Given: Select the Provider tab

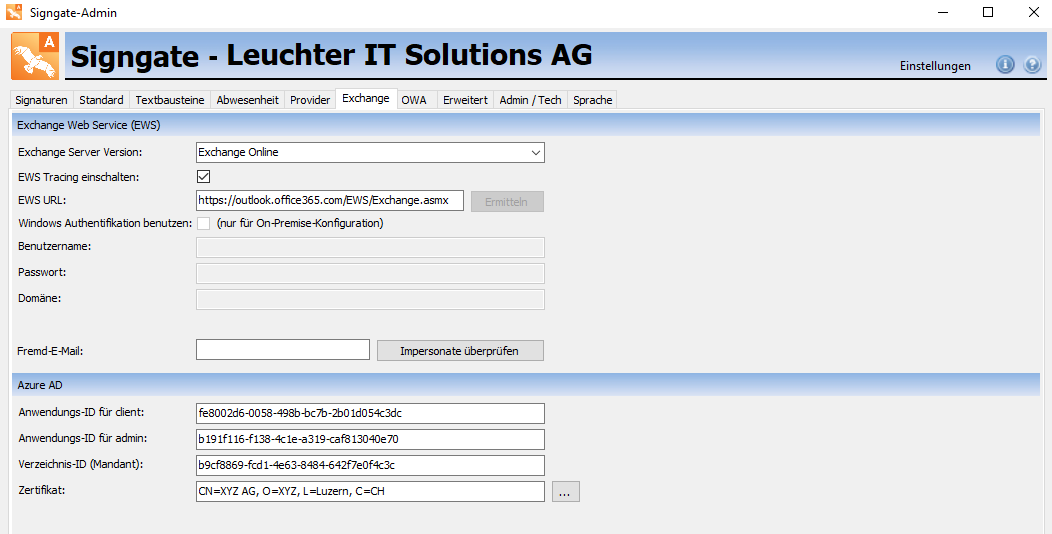Looking at the screenshot, I should tap(310, 100).
